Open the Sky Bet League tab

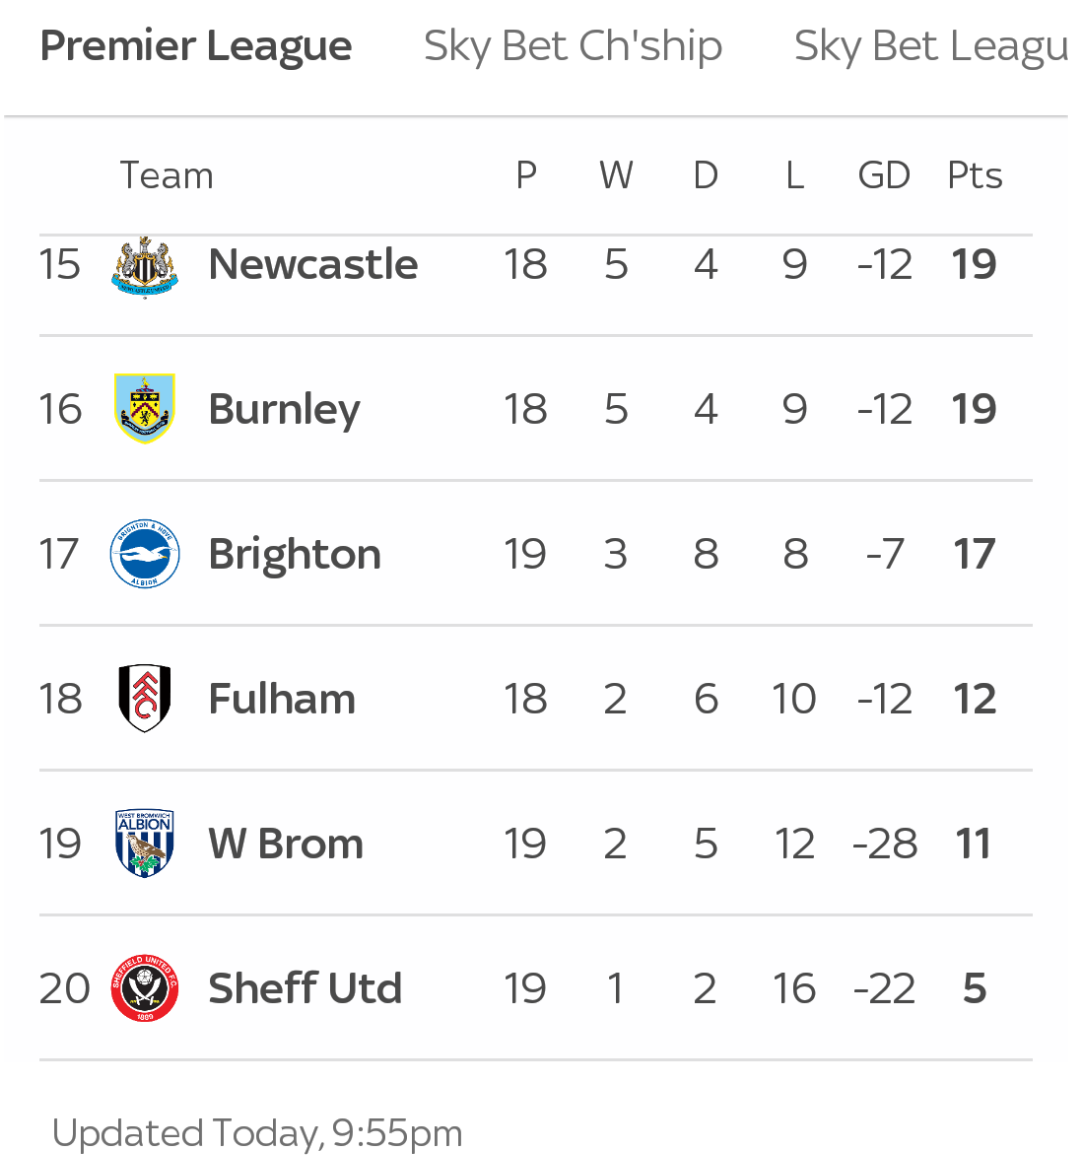pos(931,46)
